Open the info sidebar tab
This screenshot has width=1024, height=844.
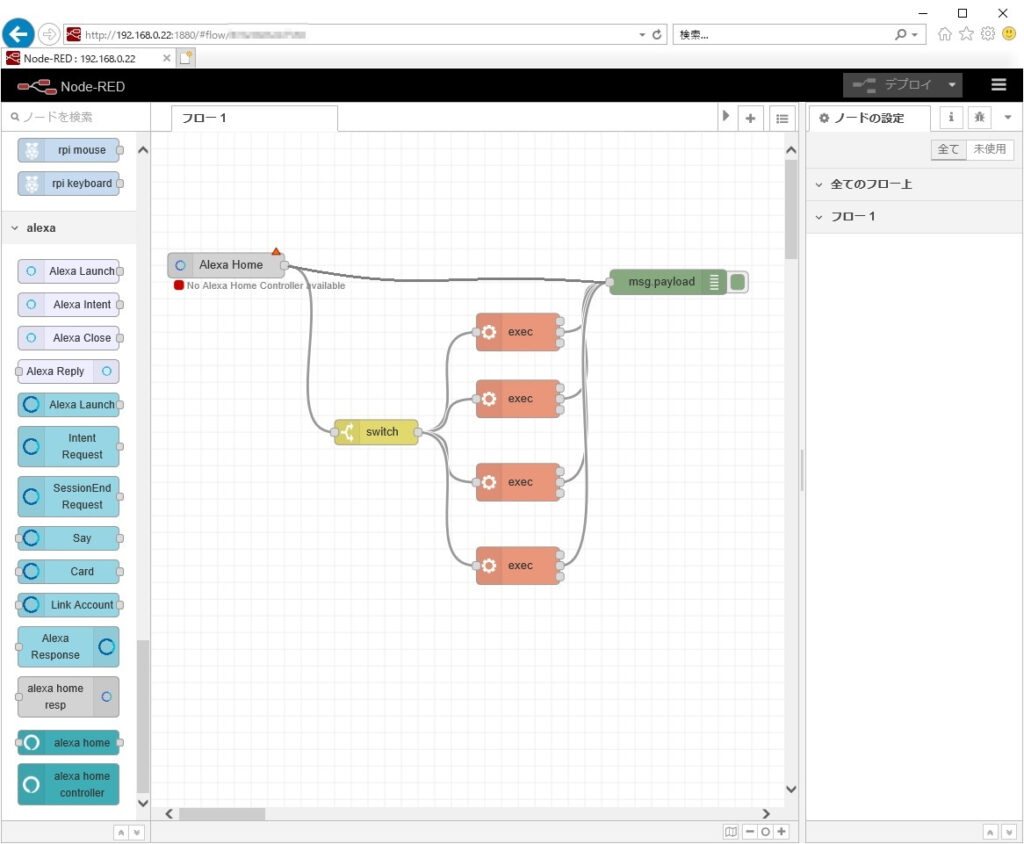(951, 118)
